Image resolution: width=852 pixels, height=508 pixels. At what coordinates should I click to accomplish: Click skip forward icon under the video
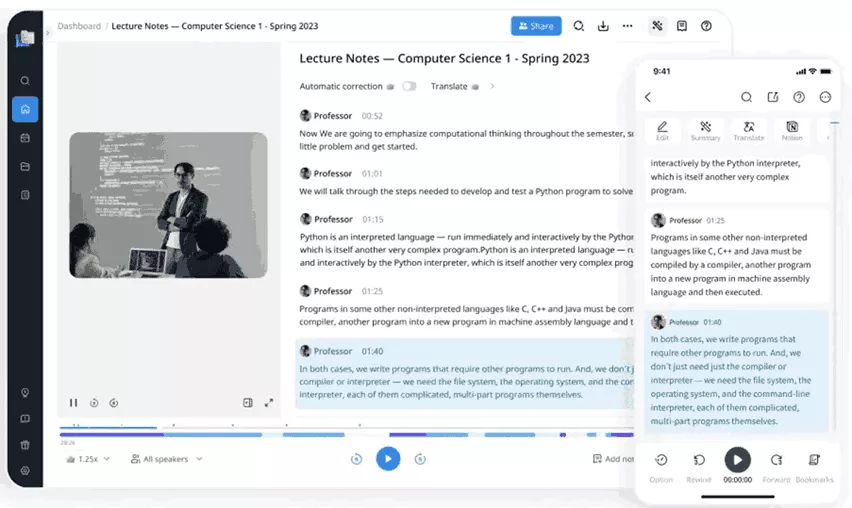tap(114, 403)
